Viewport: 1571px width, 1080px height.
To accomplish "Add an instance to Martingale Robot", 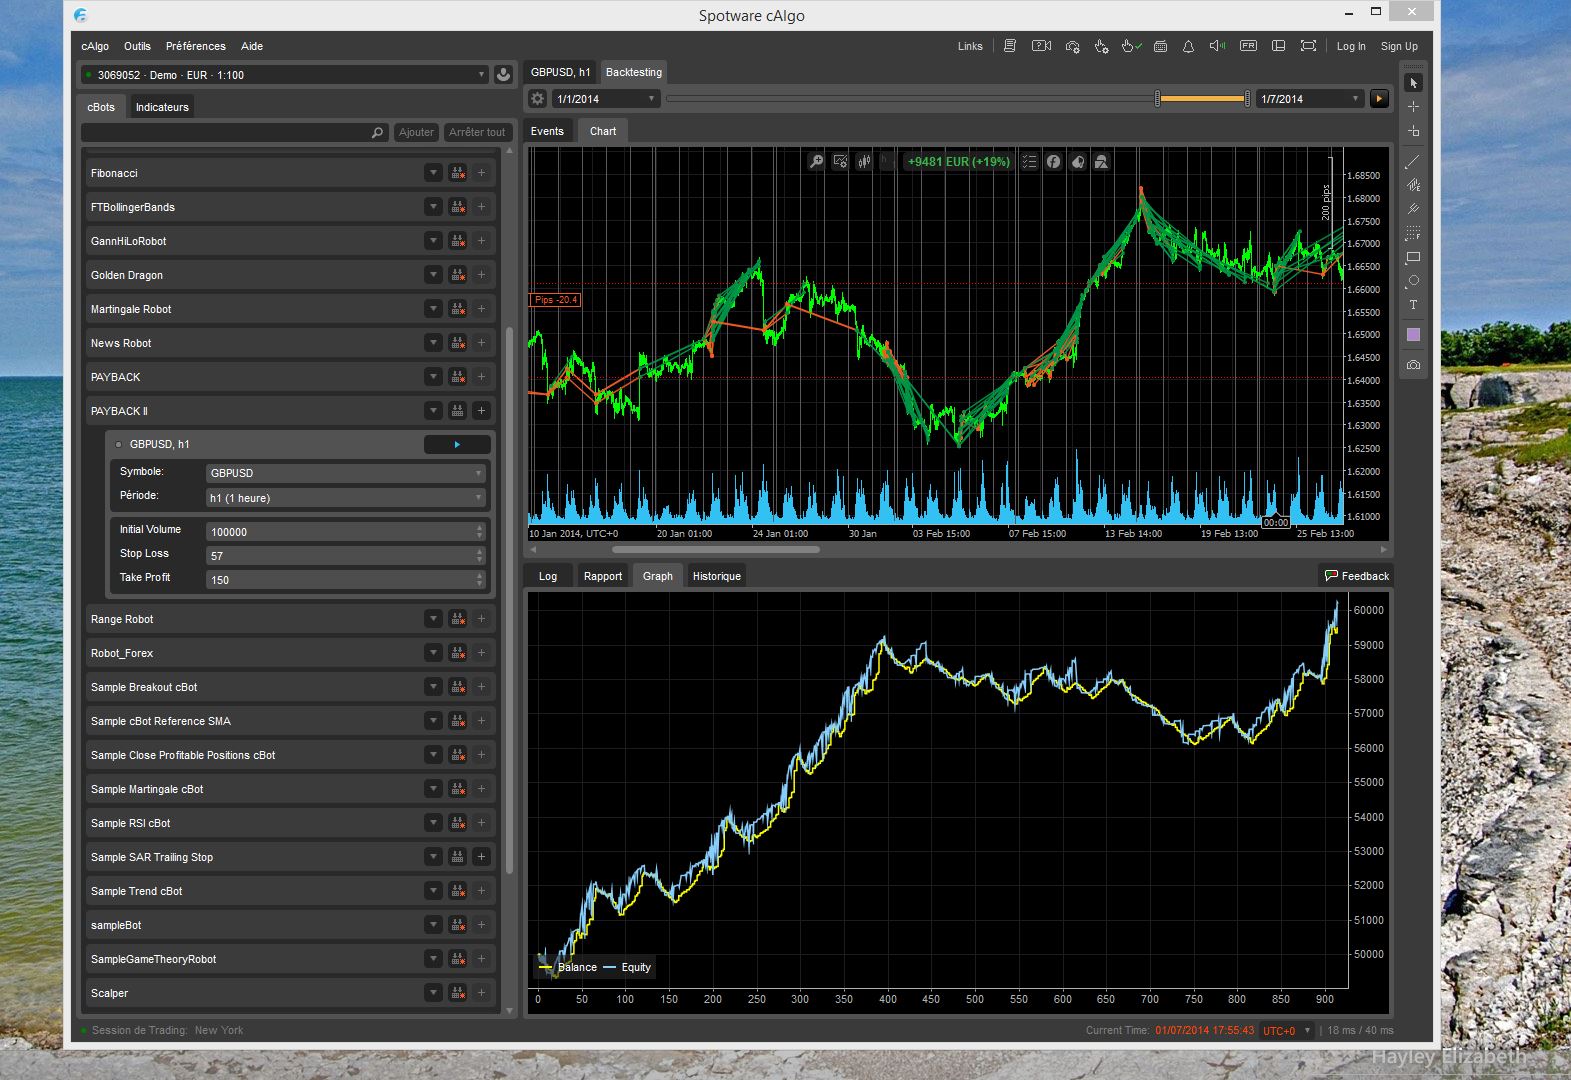I will tap(481, 309).
